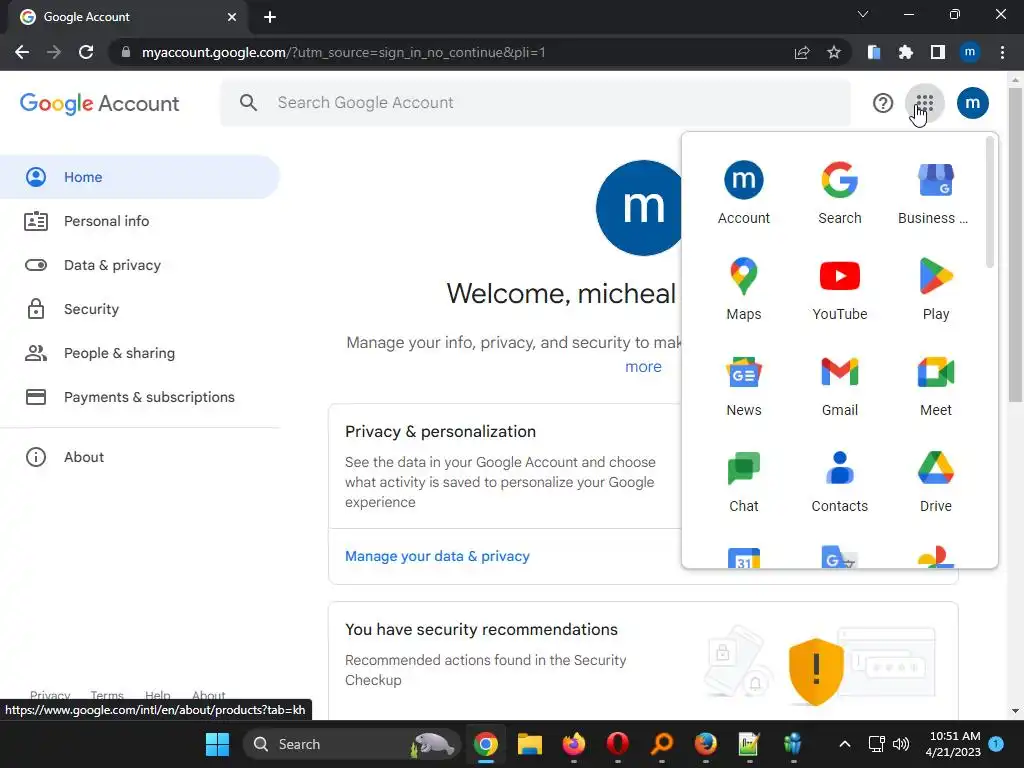This screenshot has width=1024, height=768.
Task: Open Drive from the apps panel
Action: (x=935, y=481)
